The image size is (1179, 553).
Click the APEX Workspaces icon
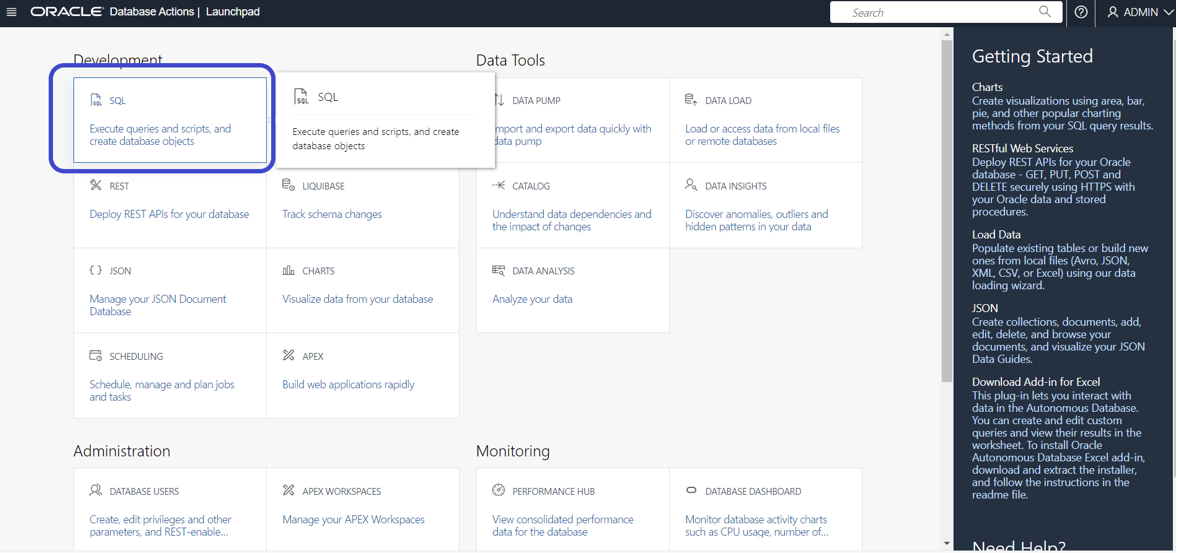(x=288, y=491)
